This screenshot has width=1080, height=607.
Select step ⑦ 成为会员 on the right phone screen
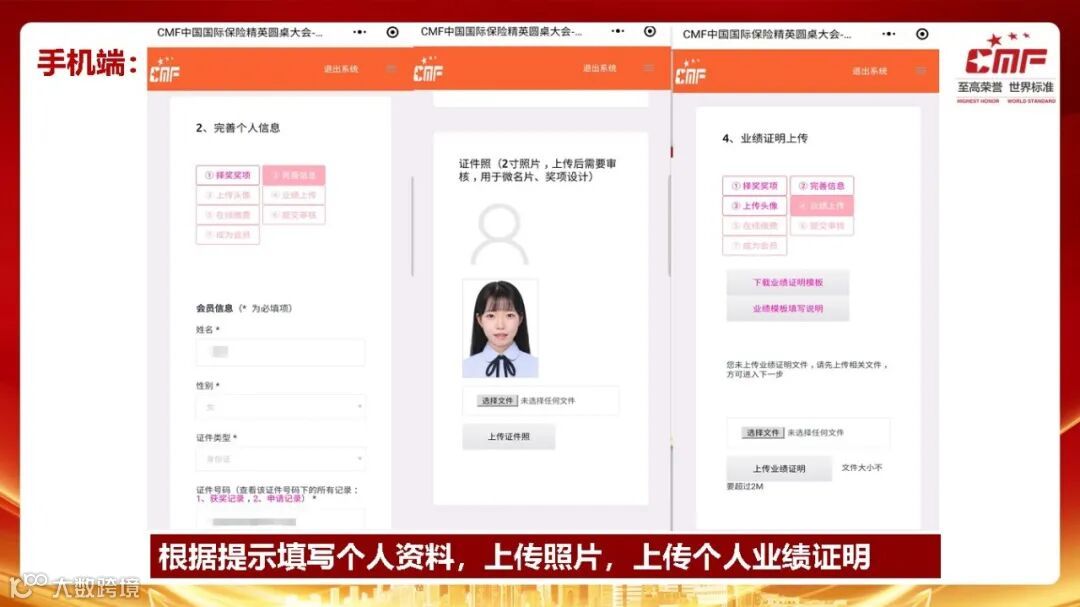click(755, 245)
